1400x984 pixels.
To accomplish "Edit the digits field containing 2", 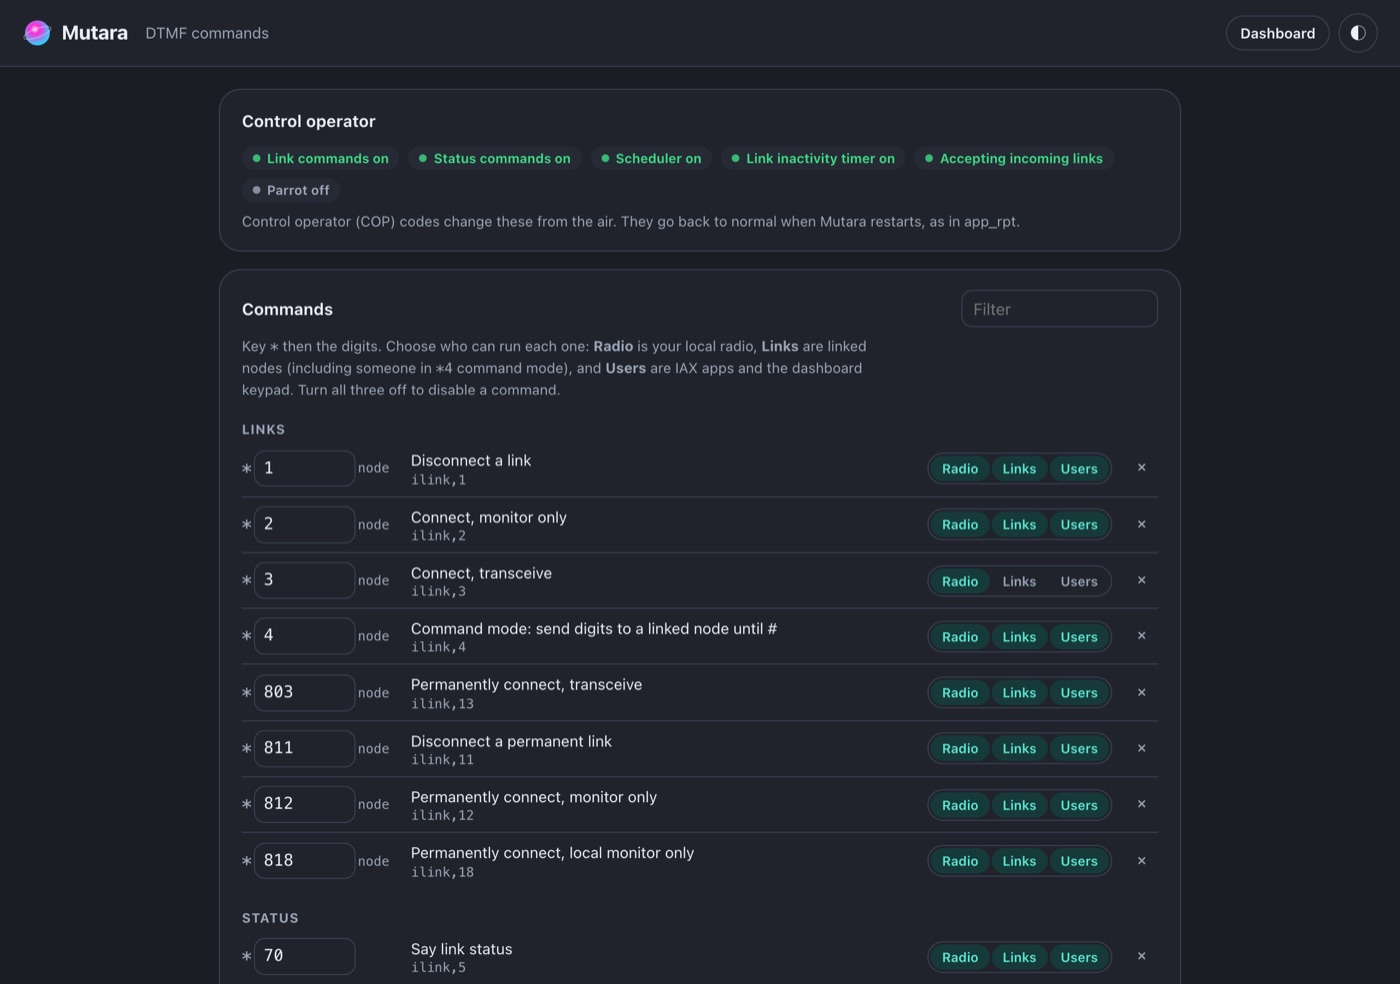I will 304,524.
